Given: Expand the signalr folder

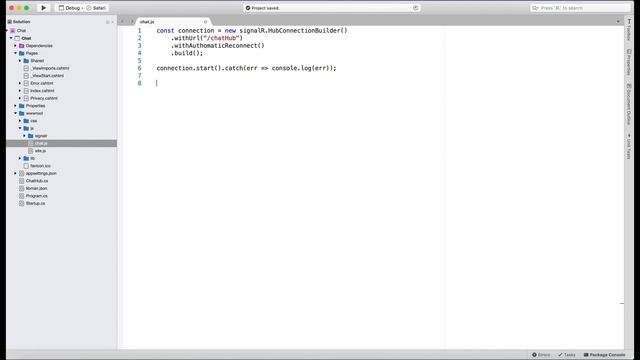Looking at the screenshot, I should [24, 136].
